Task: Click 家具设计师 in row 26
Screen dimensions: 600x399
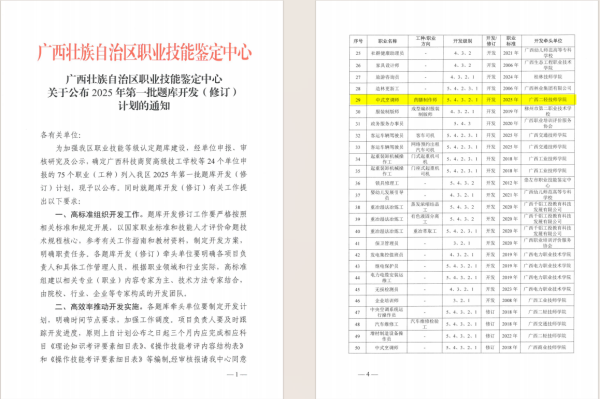Action: pyautogui.click(x=387, y=65)
